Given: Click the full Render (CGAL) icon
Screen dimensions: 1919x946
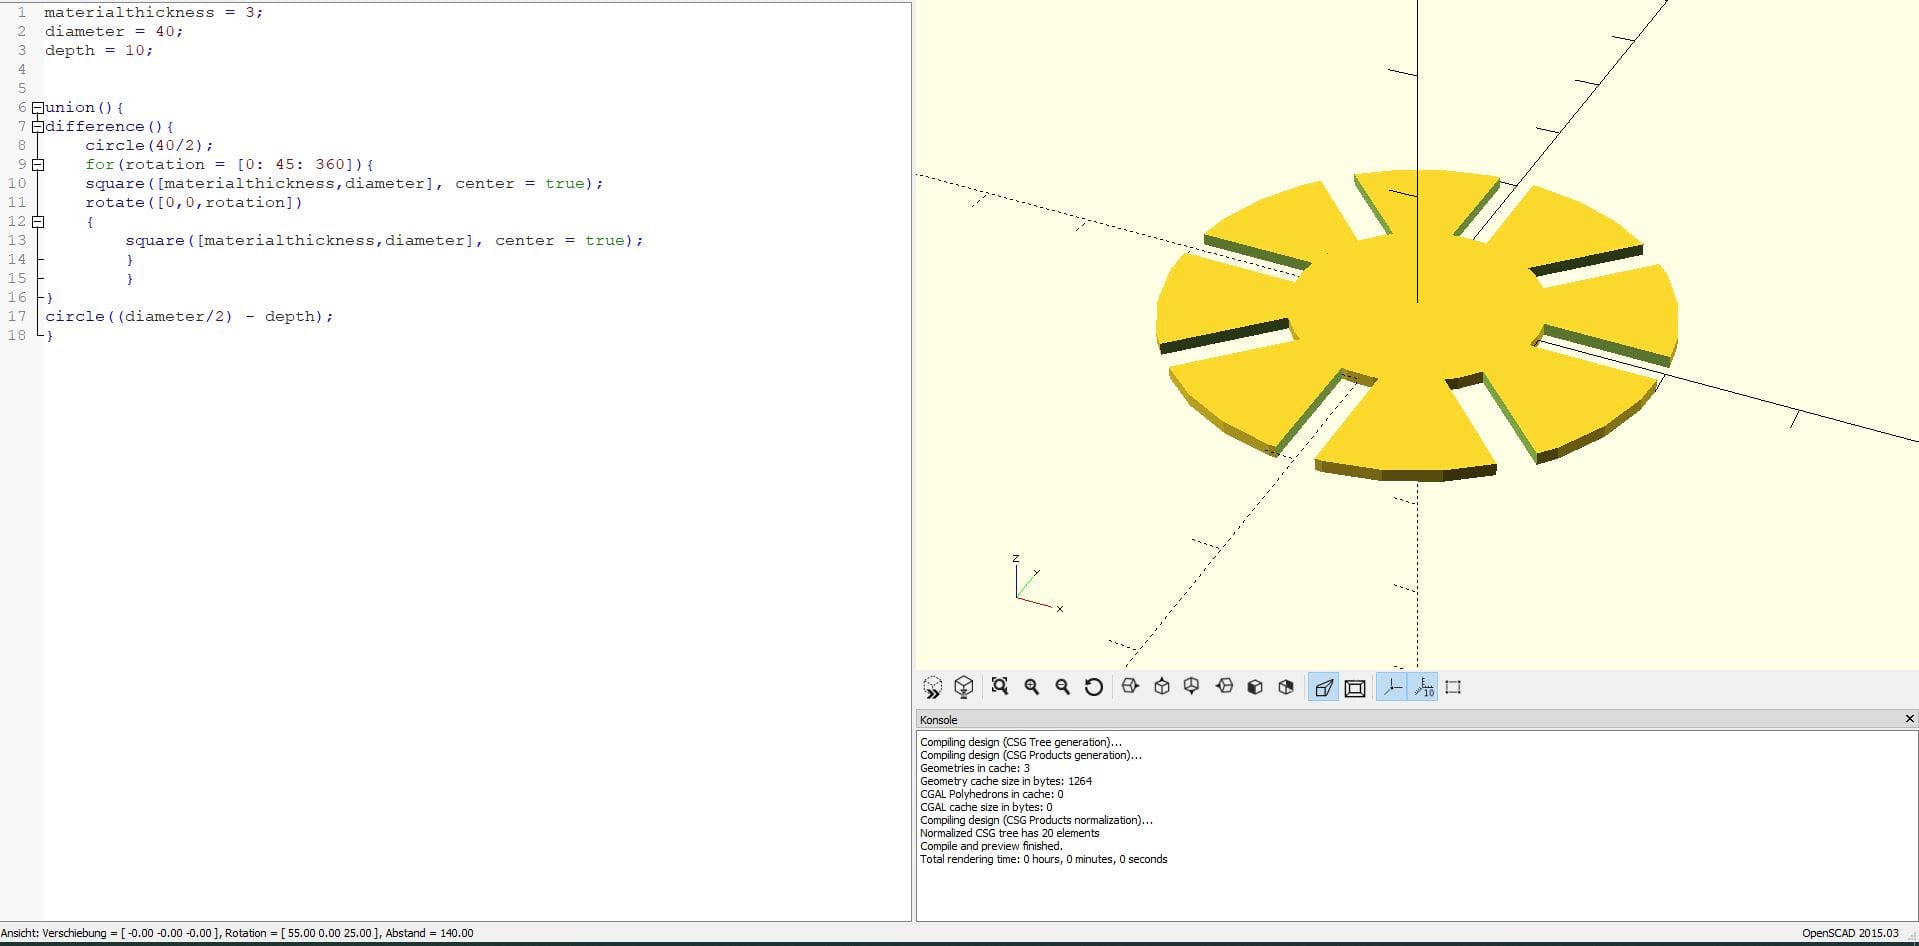Looking at the screenshot, I should click(x=963, y=687).
